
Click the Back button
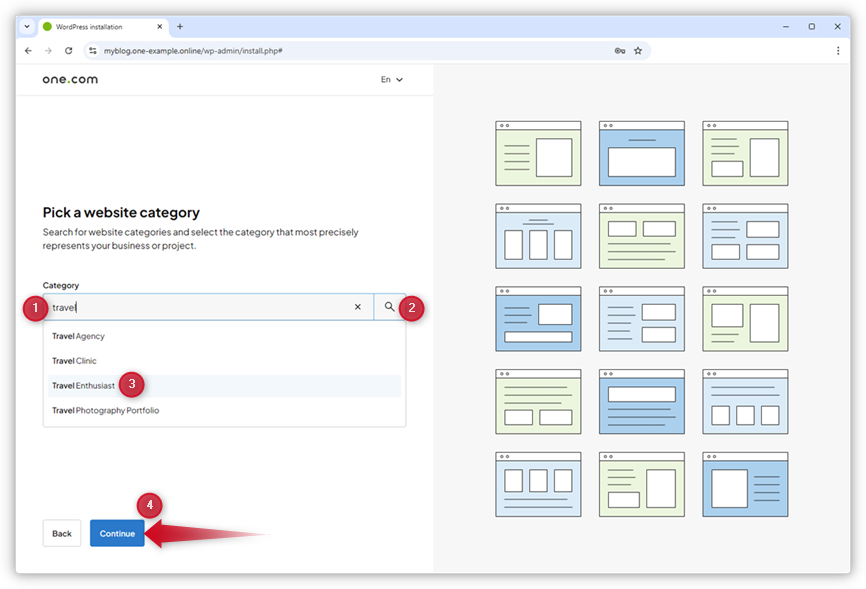pyautogui.click(x=61, y=533)
